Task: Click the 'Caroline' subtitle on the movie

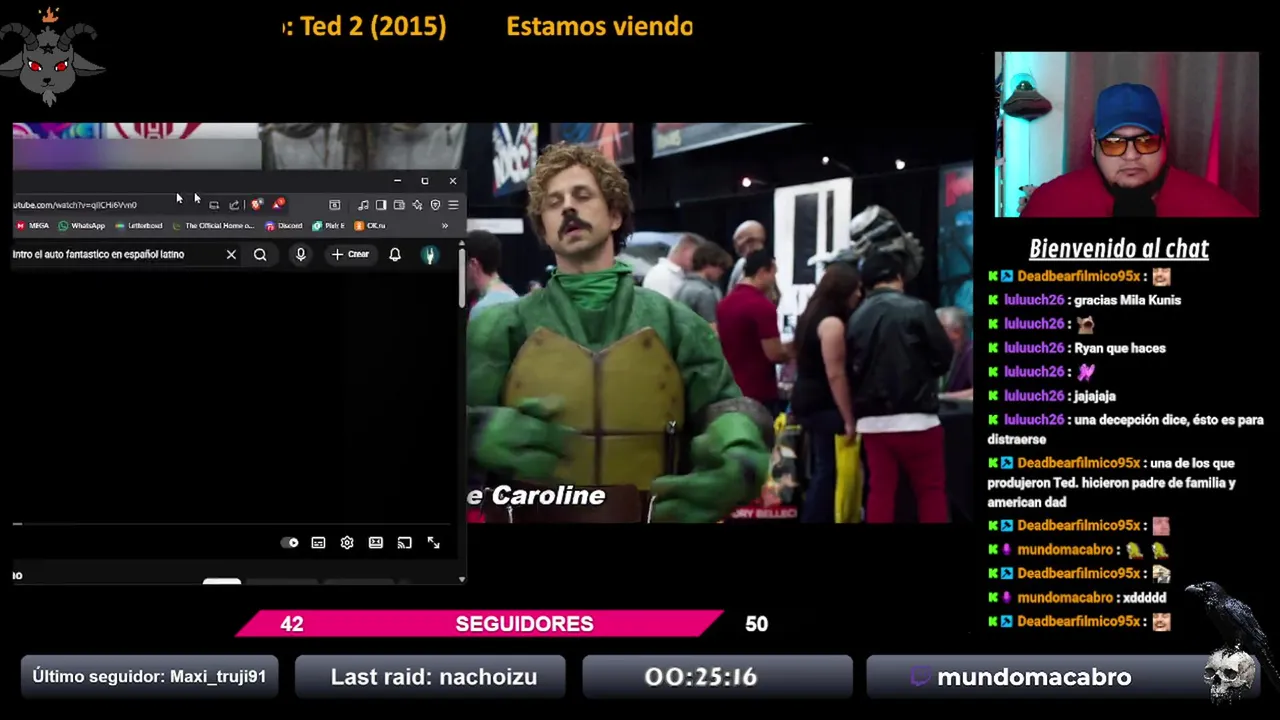Action: (x=548, y=496)
